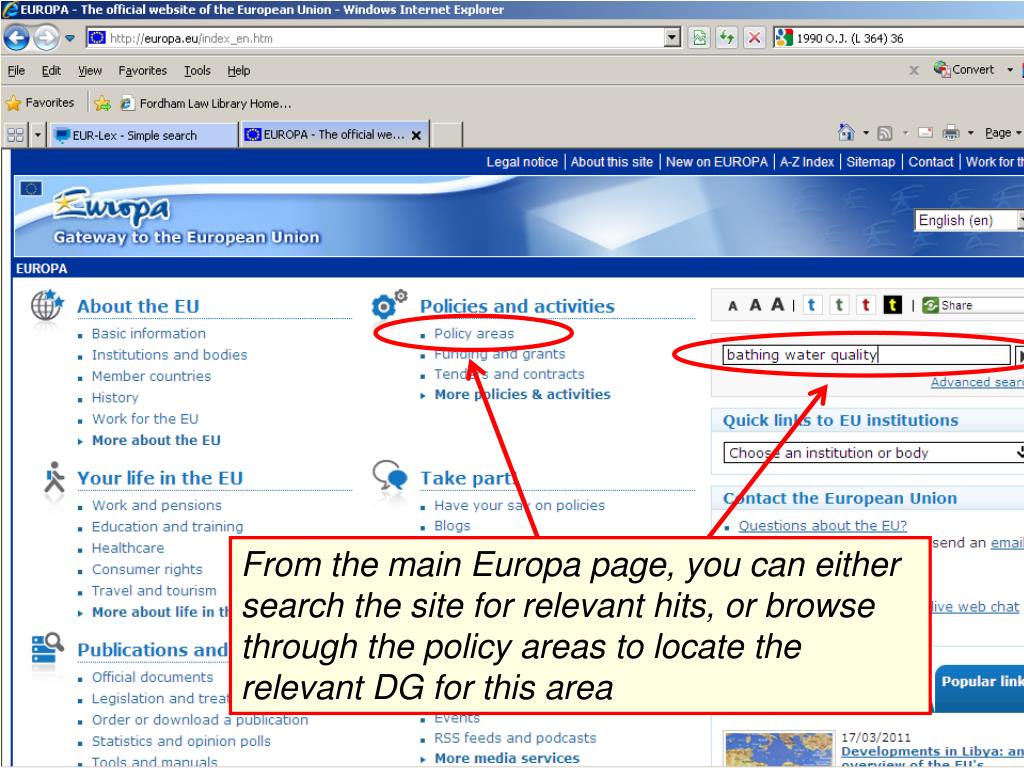Viewport: 1024px width, 768px height.
Task: Click the RSS Feeds icon
Action: click(x=885, y=133)
